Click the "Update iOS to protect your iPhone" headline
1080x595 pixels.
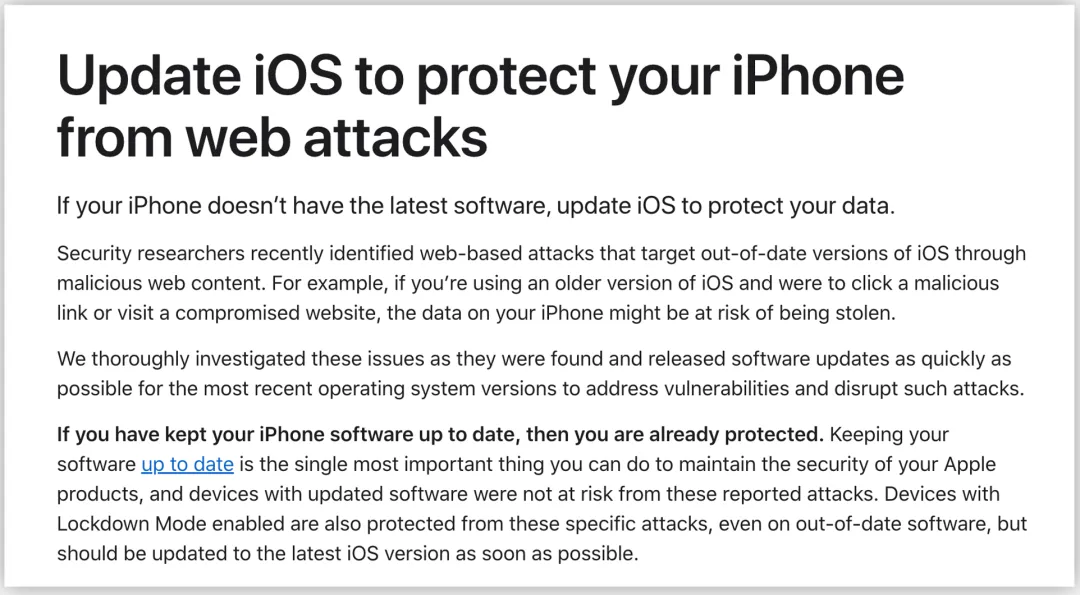click(x=481, y=76)
